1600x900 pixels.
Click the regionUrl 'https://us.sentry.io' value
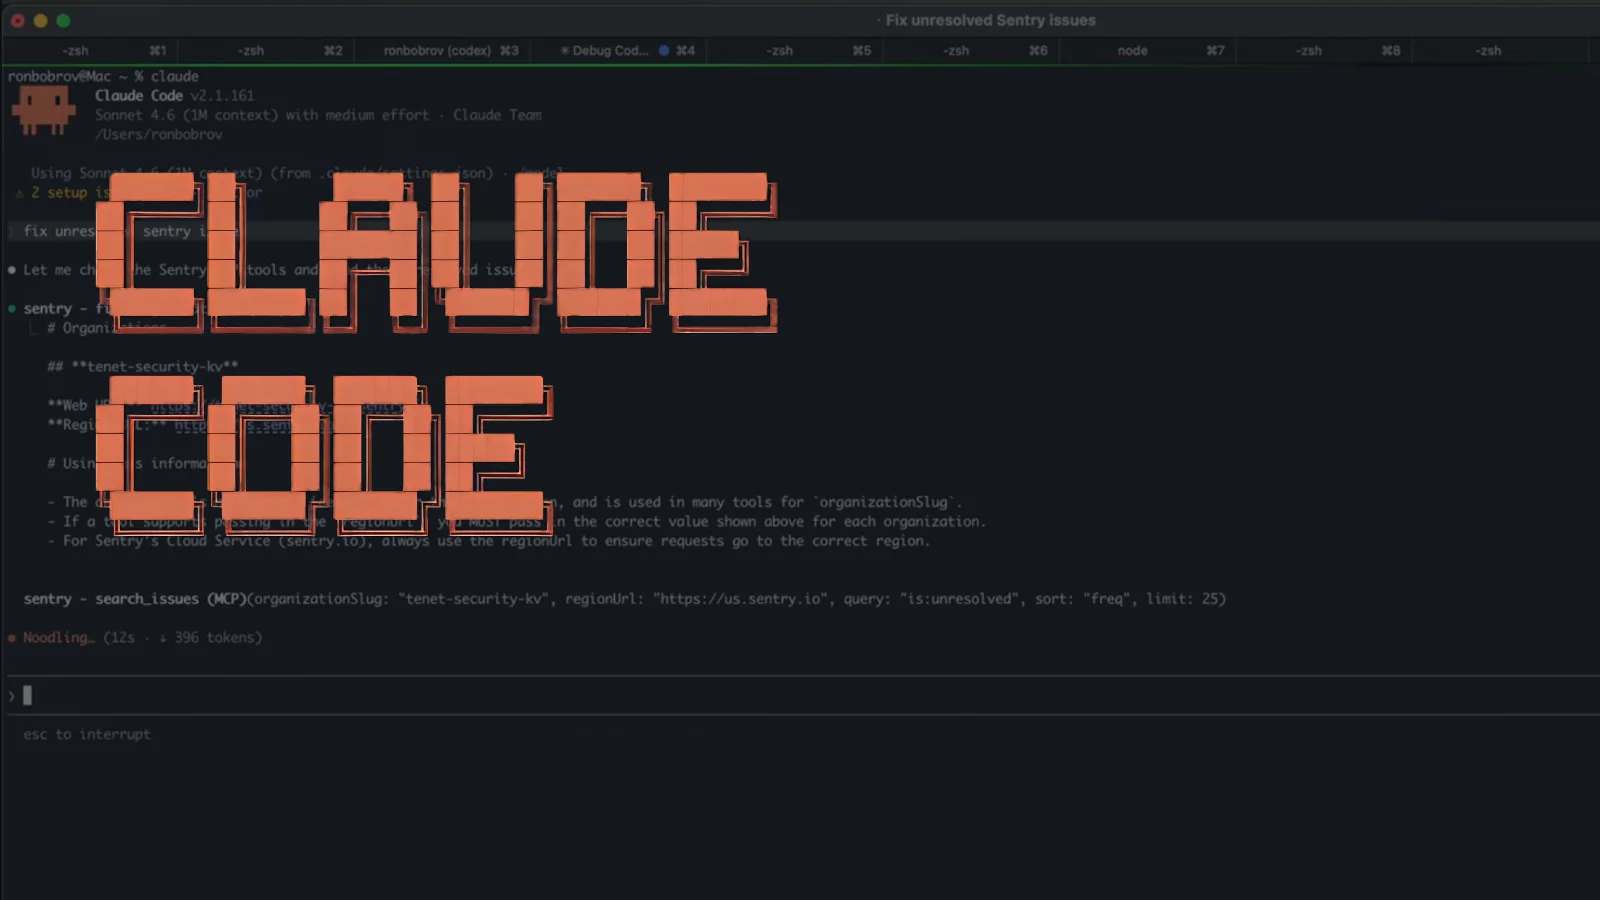coord(741,599)
